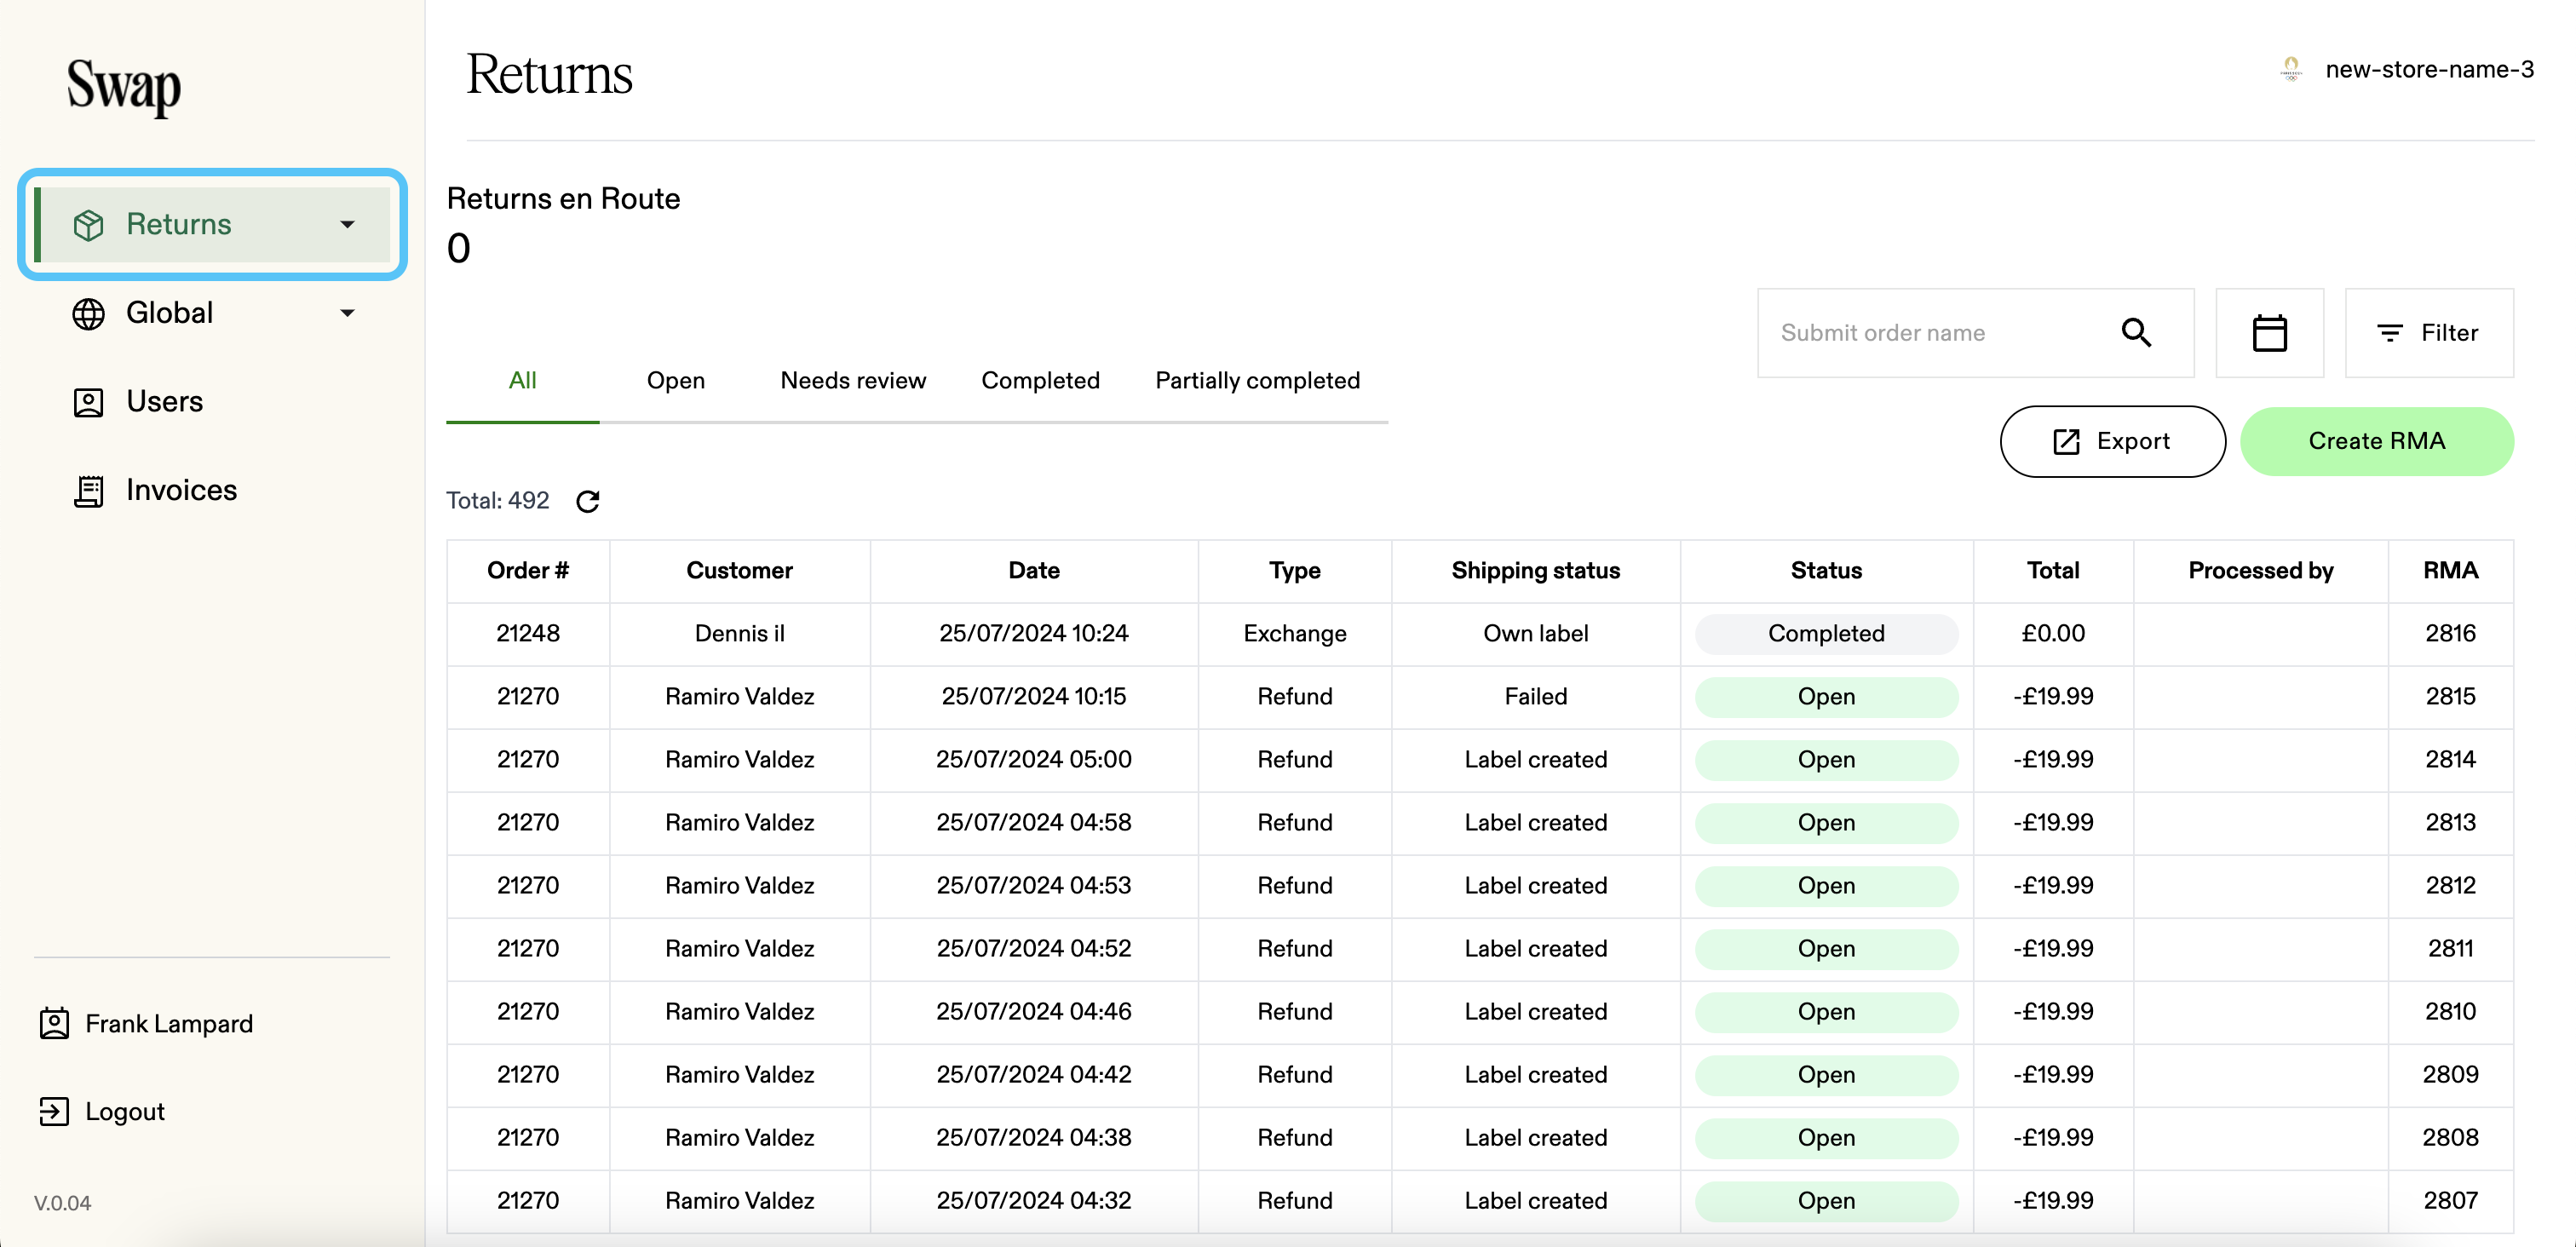
Task: Click the Completed status badge
Action: (x=1826, y=634)
